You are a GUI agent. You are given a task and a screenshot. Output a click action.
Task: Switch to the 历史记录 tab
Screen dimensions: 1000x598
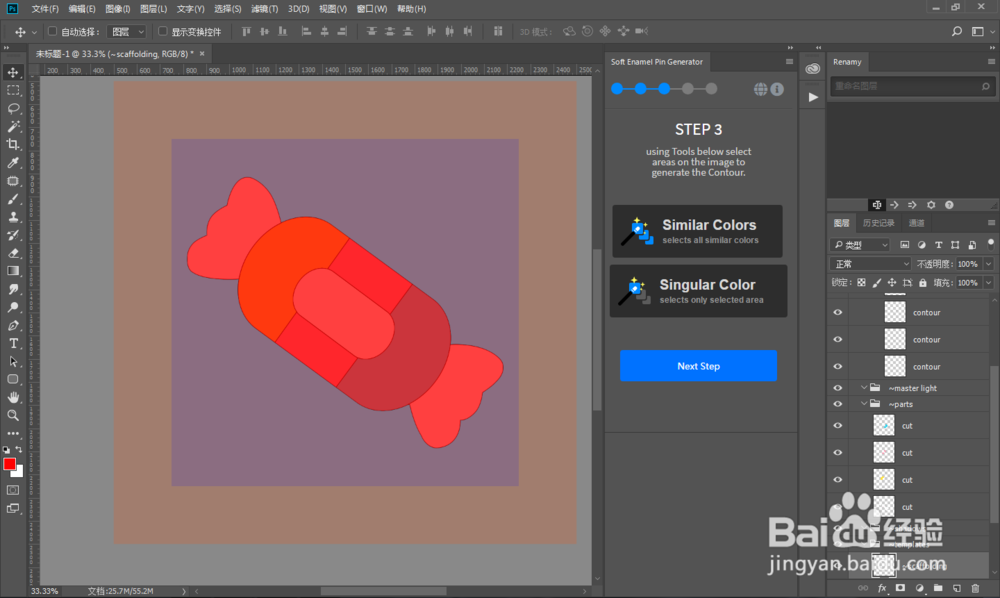878,223
